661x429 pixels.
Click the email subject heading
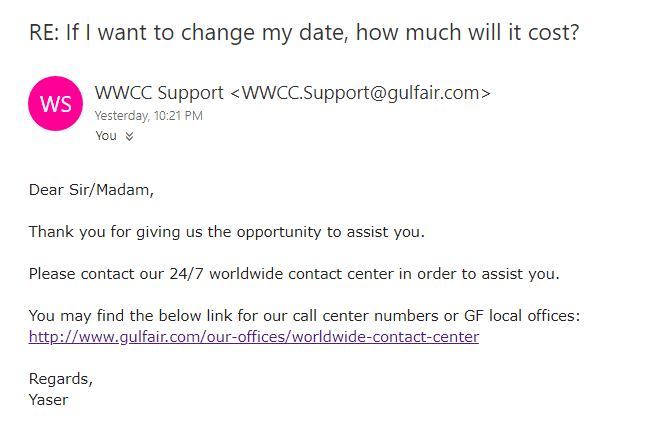point(304,32)
